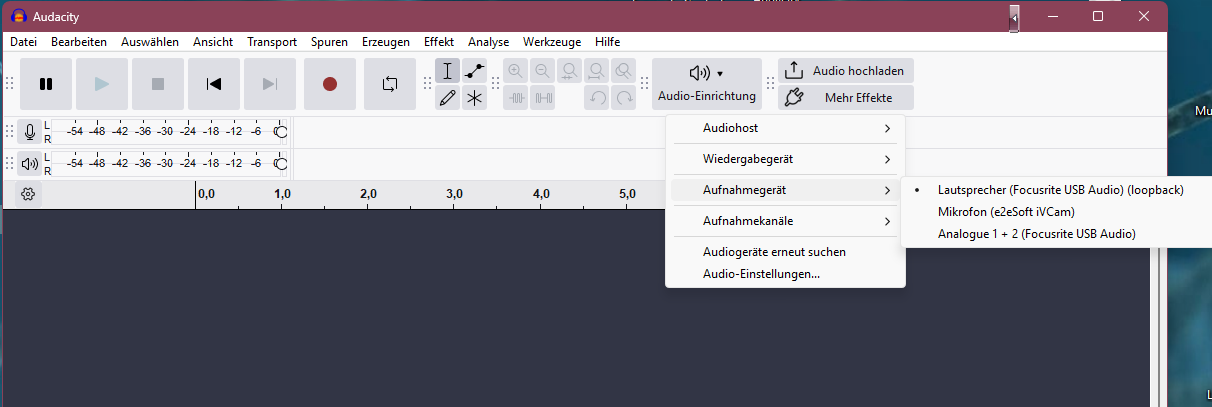1212x407 pixels.
Task: Skip to start of the project
Action: coord(214,84)
